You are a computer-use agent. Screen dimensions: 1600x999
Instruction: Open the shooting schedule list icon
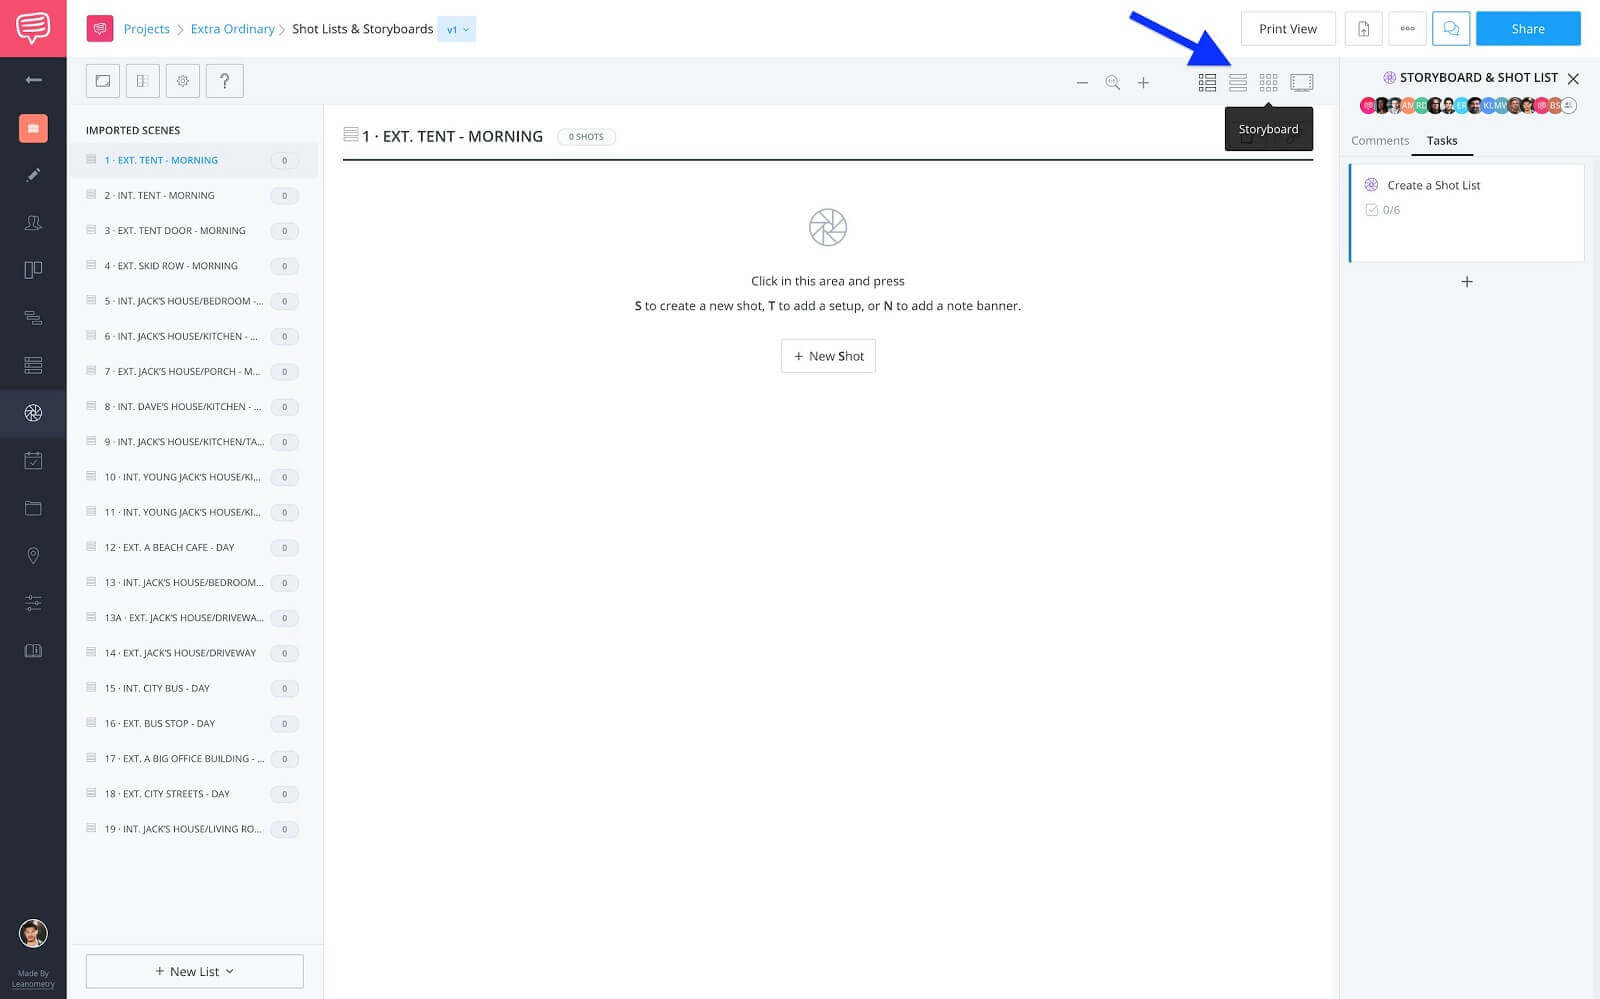(33, 365)
